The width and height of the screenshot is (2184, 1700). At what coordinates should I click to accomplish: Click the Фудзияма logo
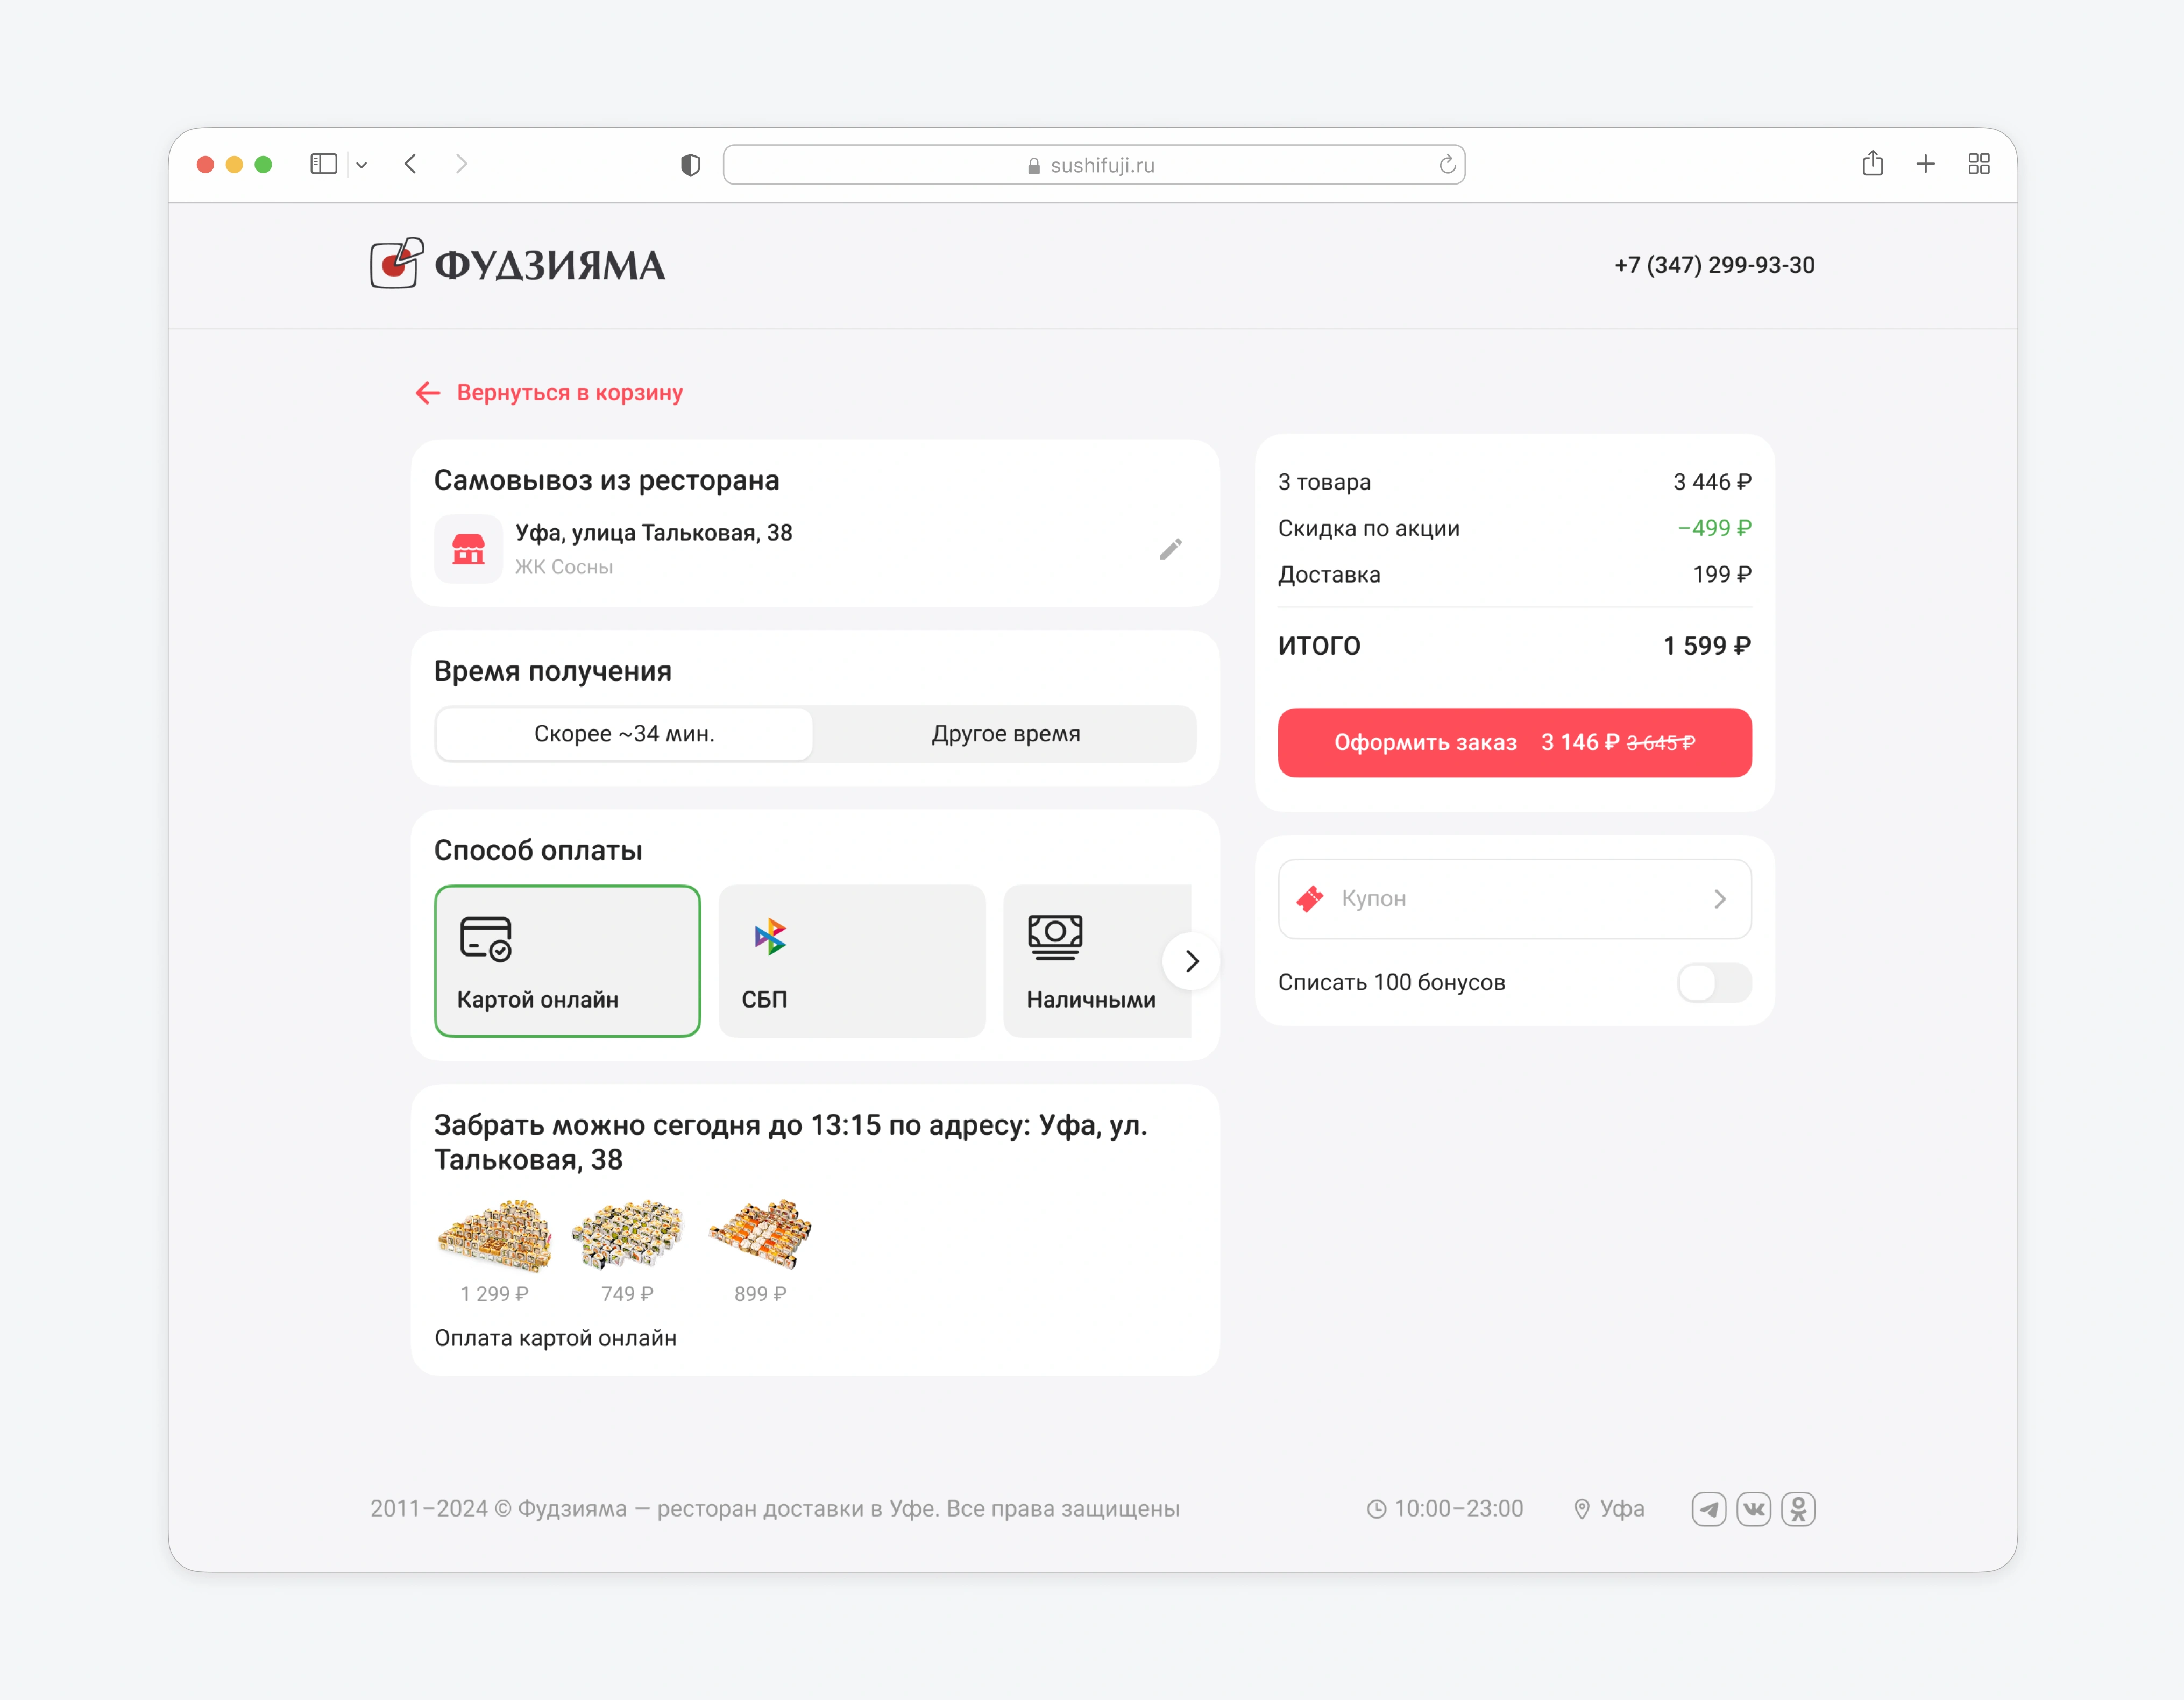click(517, 264)
